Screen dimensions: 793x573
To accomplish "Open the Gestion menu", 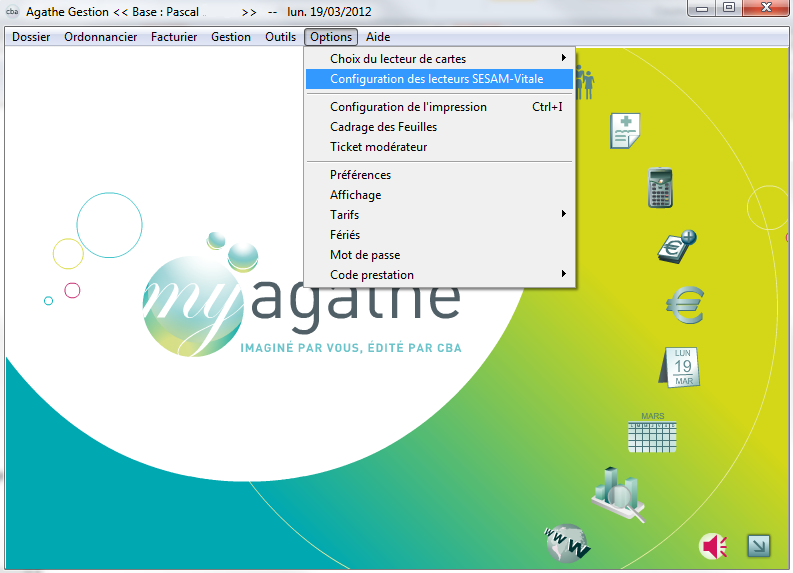I will click(231, 37).
